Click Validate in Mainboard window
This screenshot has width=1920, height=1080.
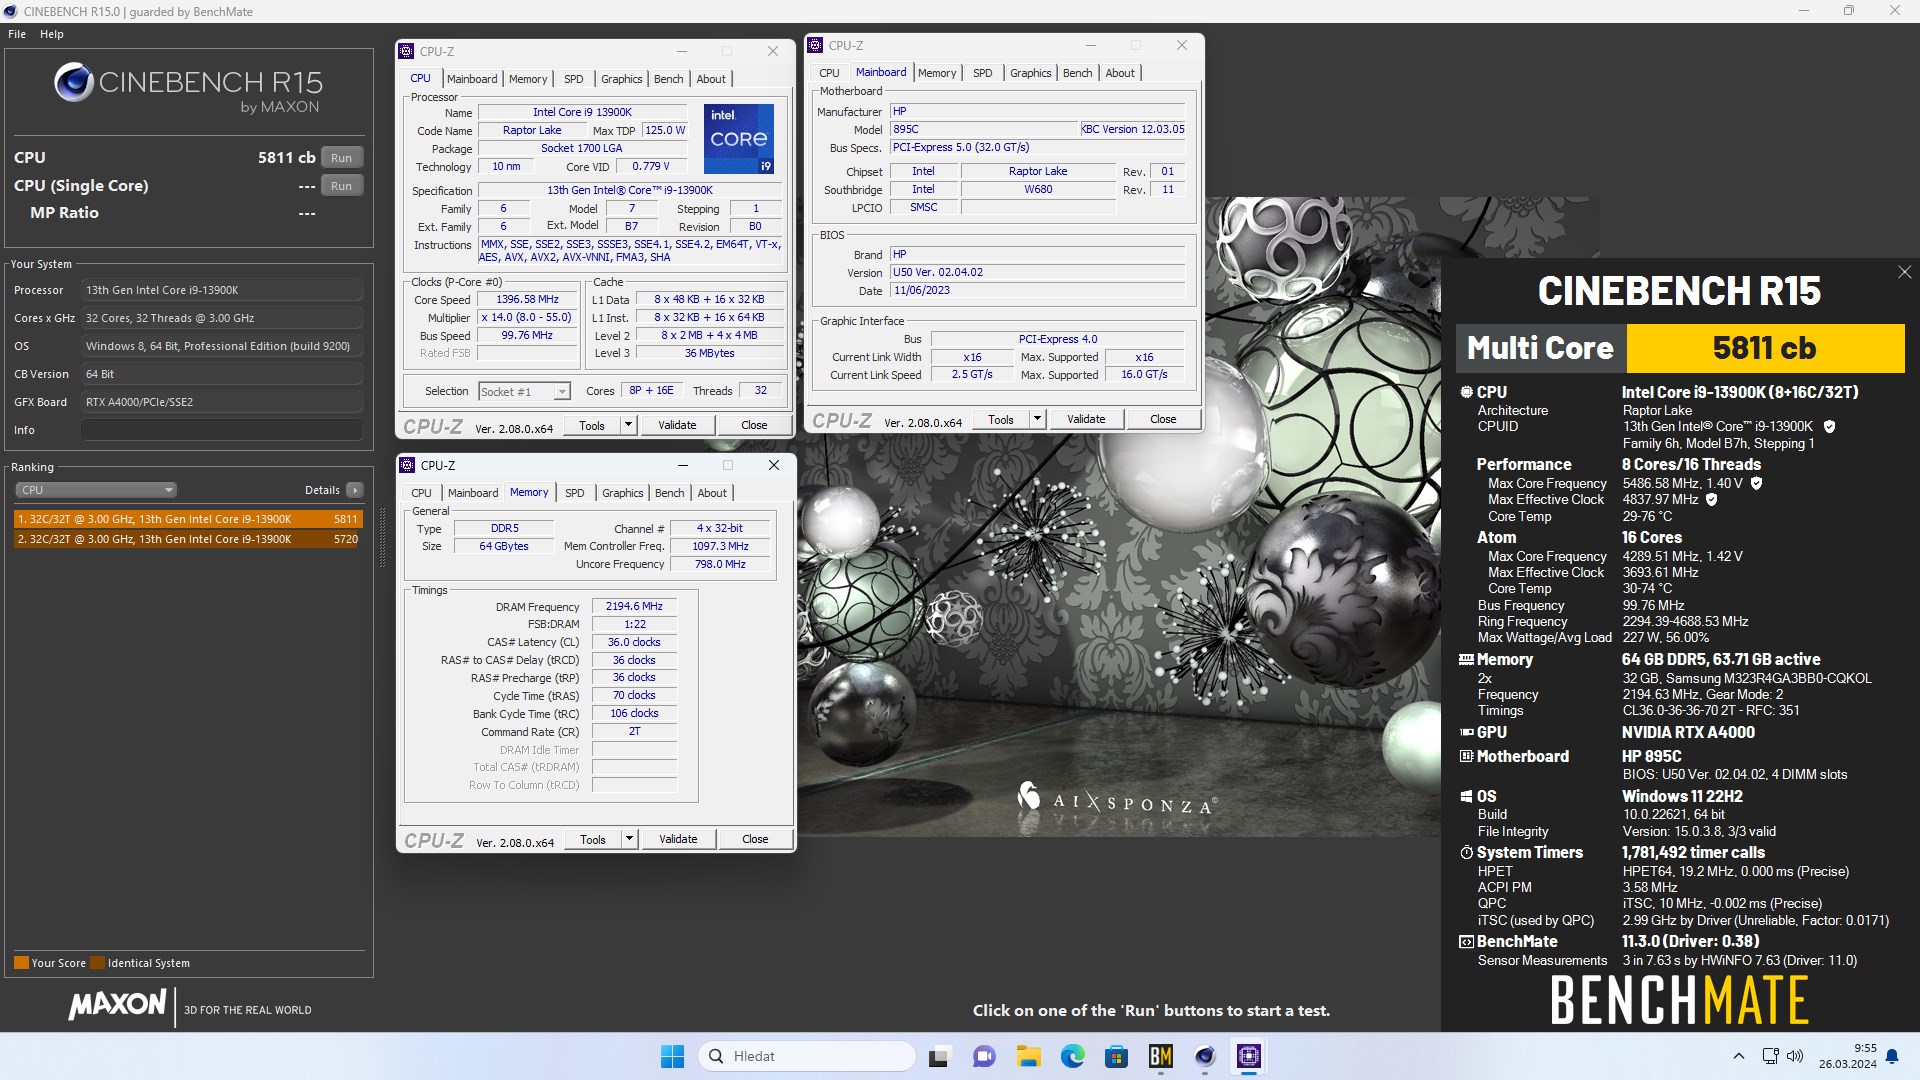pos(1086,419)
